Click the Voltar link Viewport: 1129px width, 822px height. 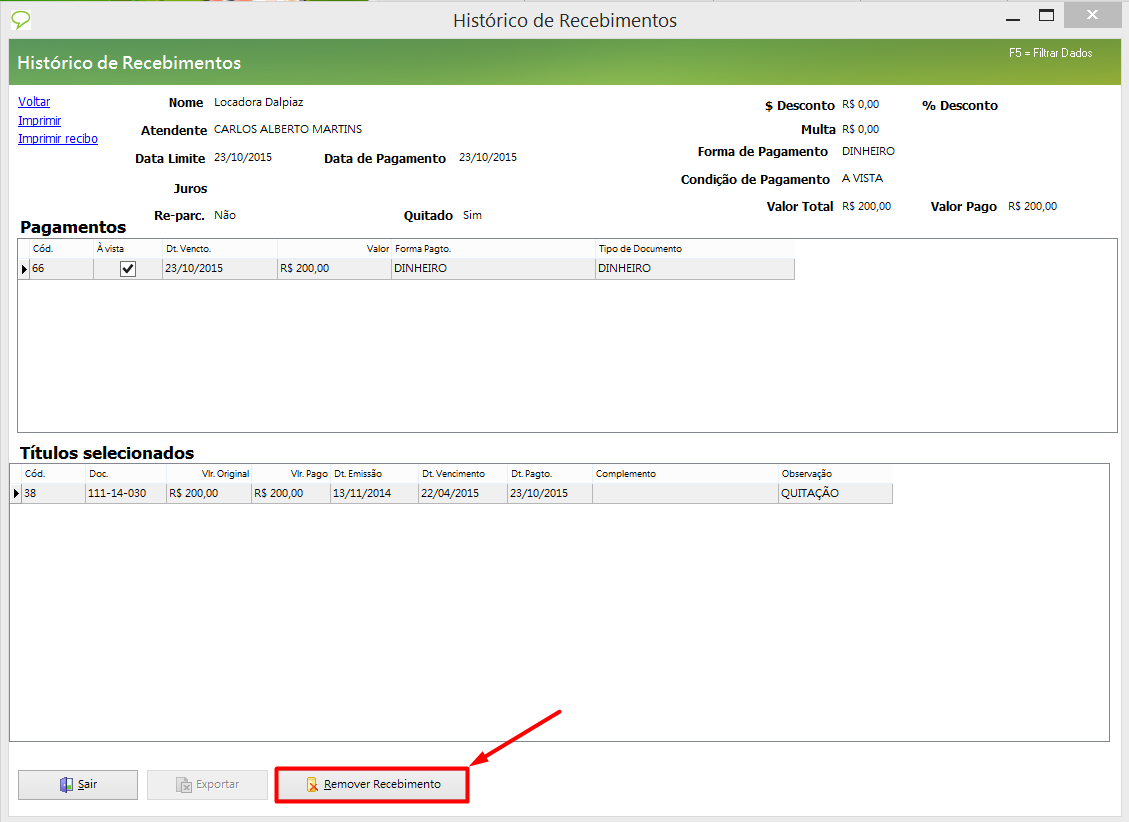[34, 102]
